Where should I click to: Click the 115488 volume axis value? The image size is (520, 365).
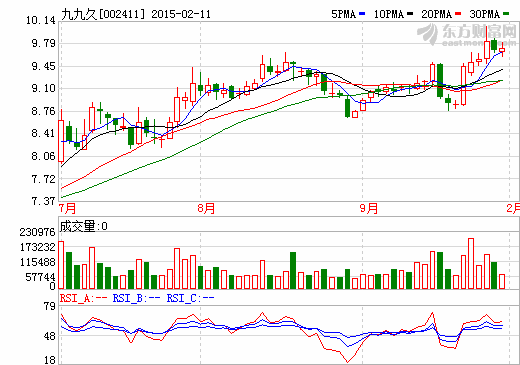(x=38, y=262)
